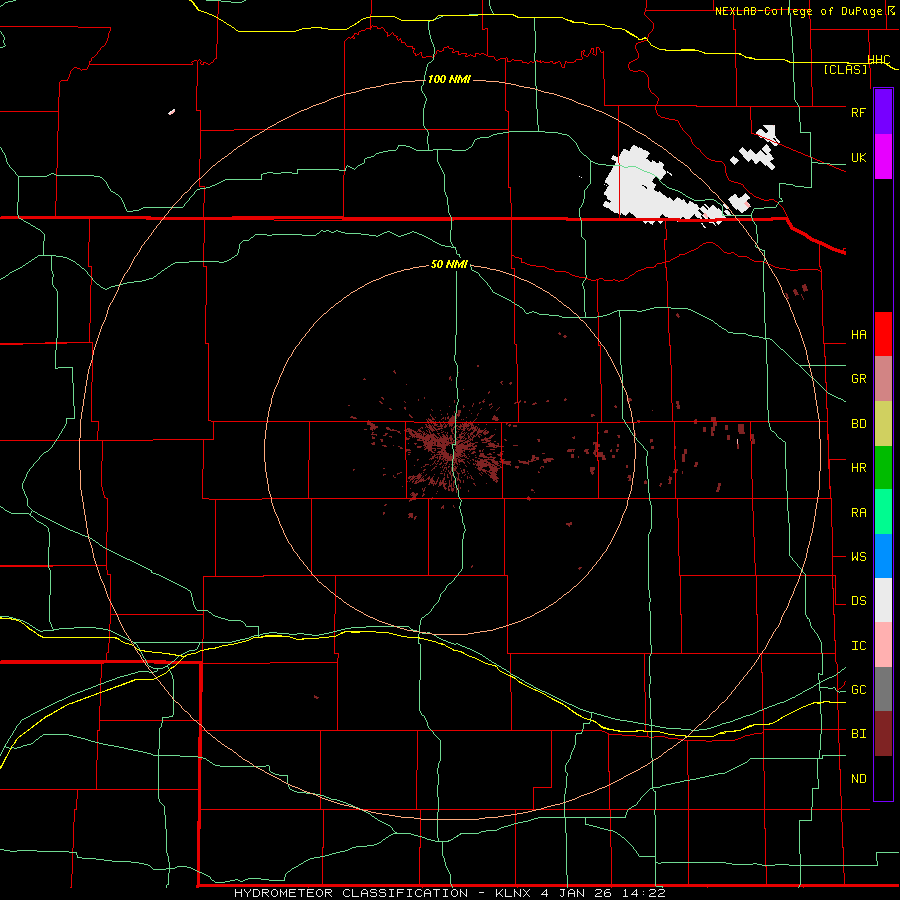Click the purple RF legend color swatch
The height and width of the screenshot is (900, 900).
point(883,112)
